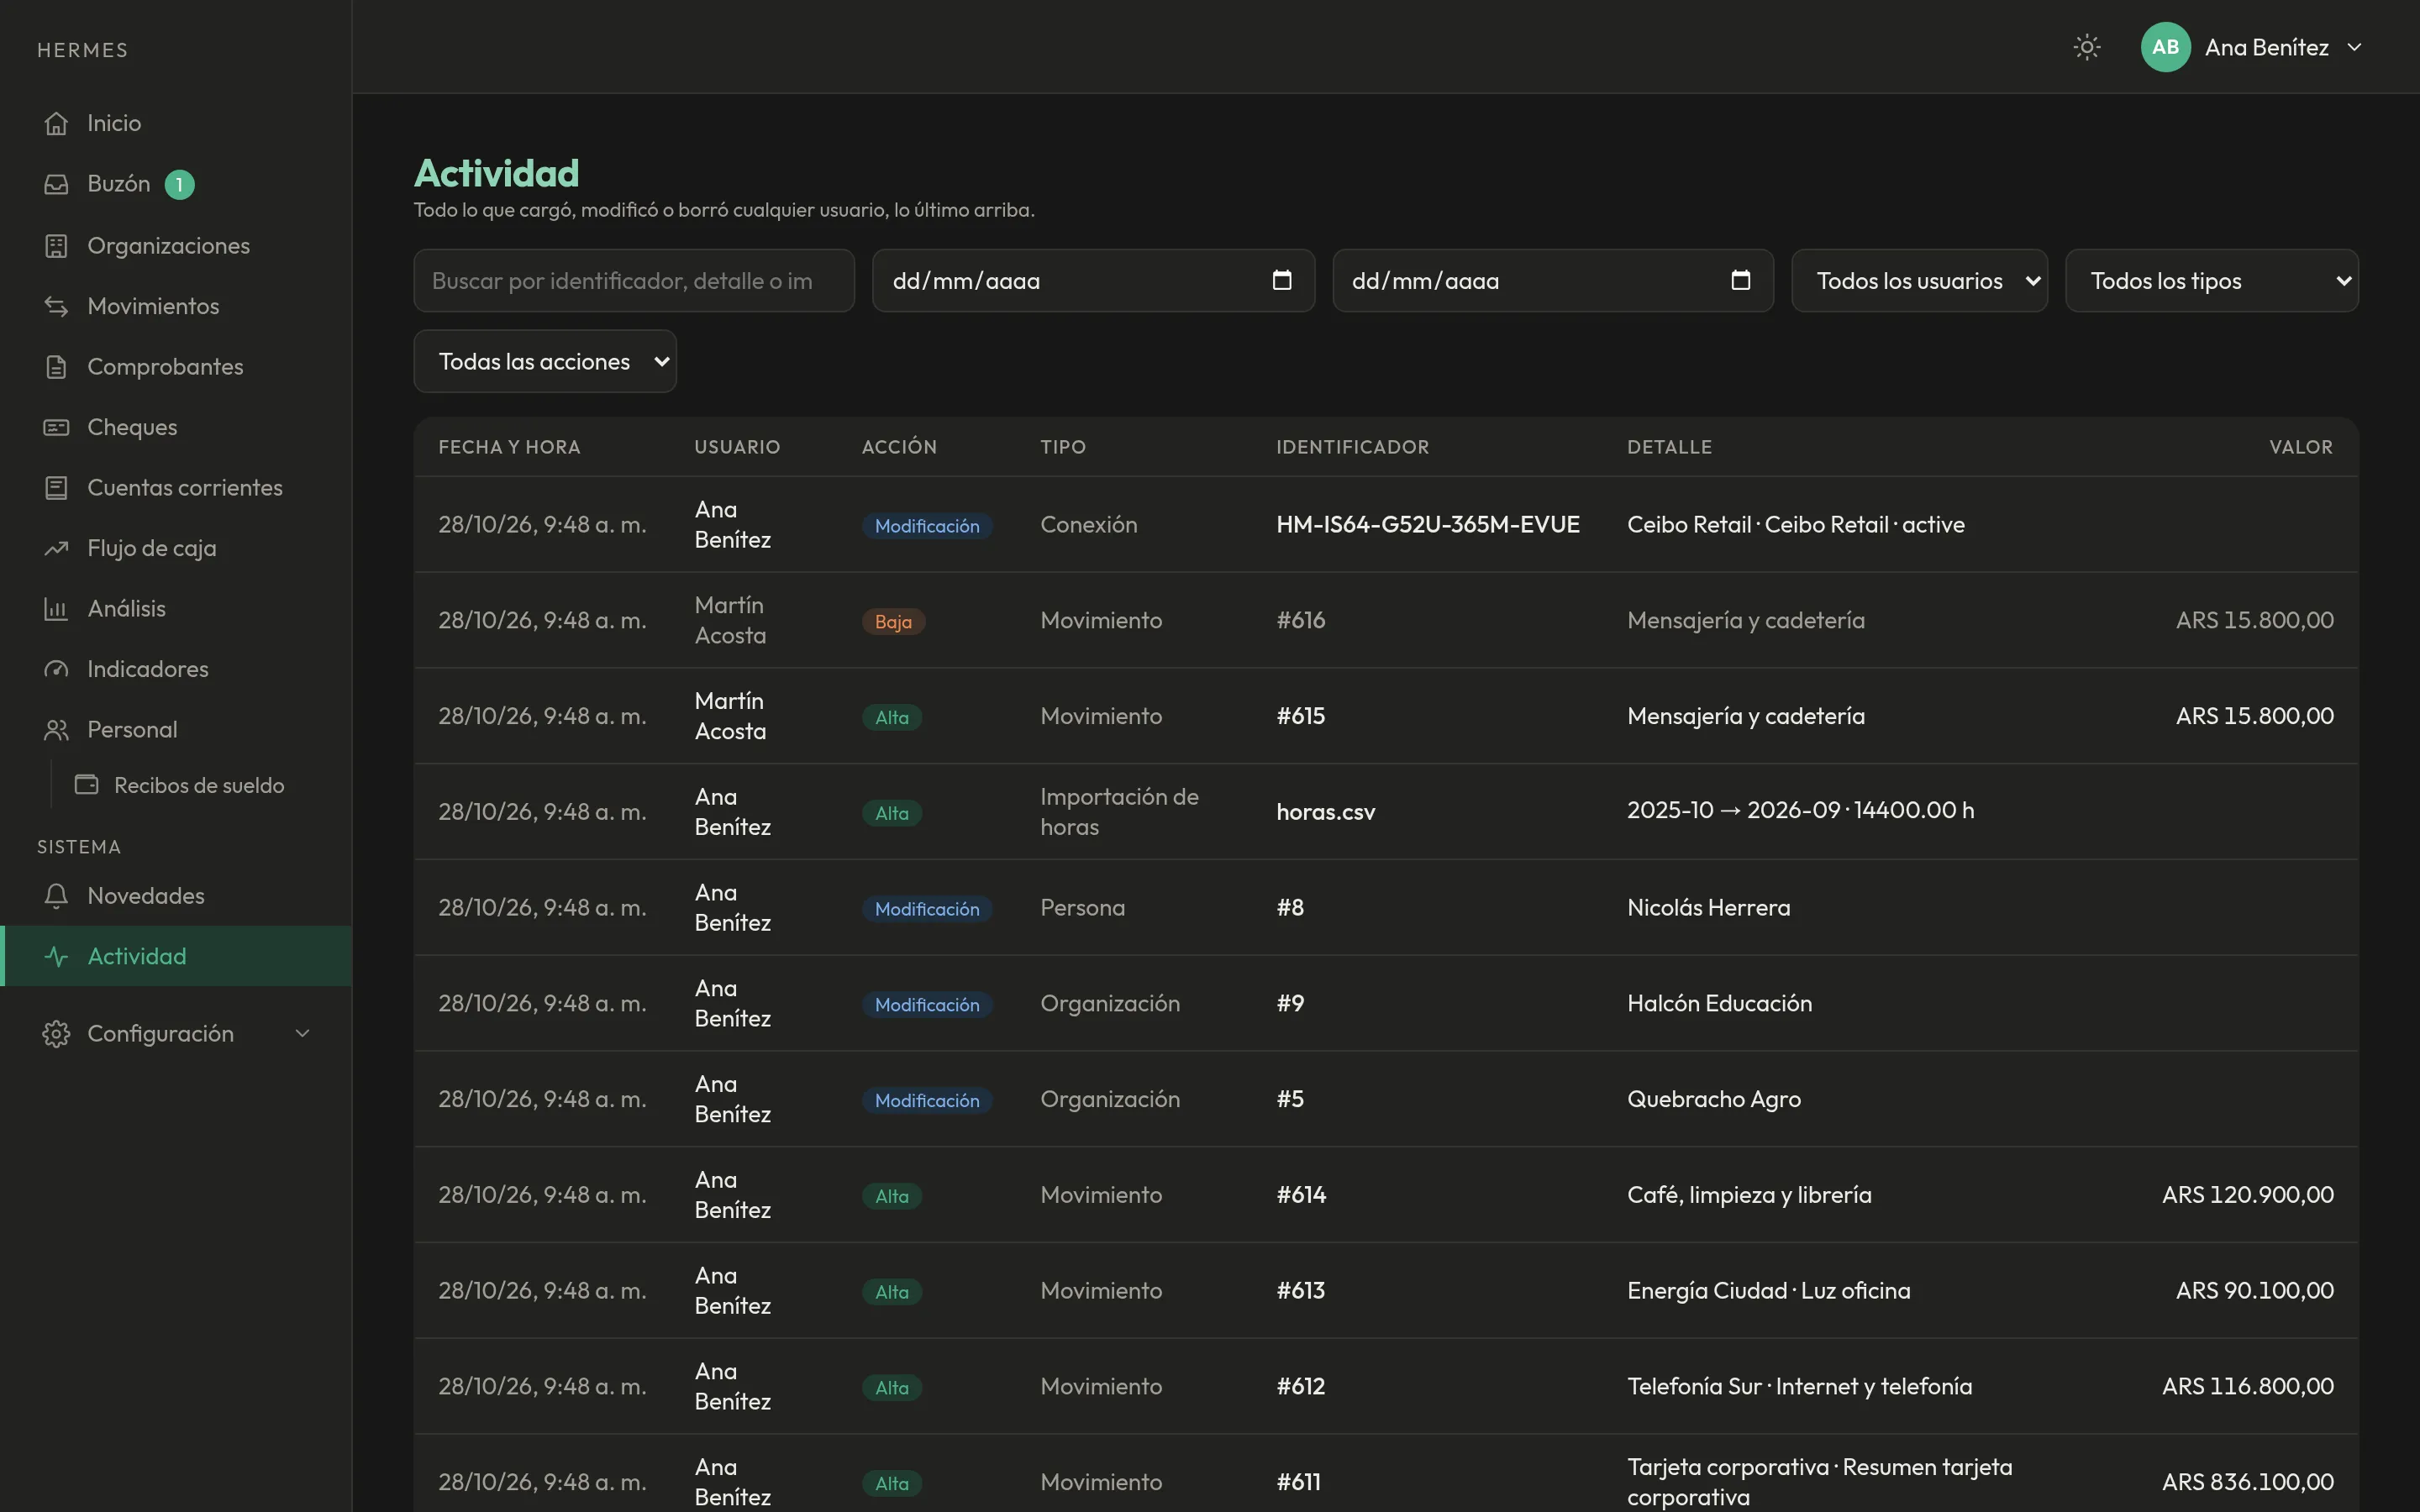Click the Indicadores gauge icon
Screen dimensions: 2420x1512
coord(56,669)
